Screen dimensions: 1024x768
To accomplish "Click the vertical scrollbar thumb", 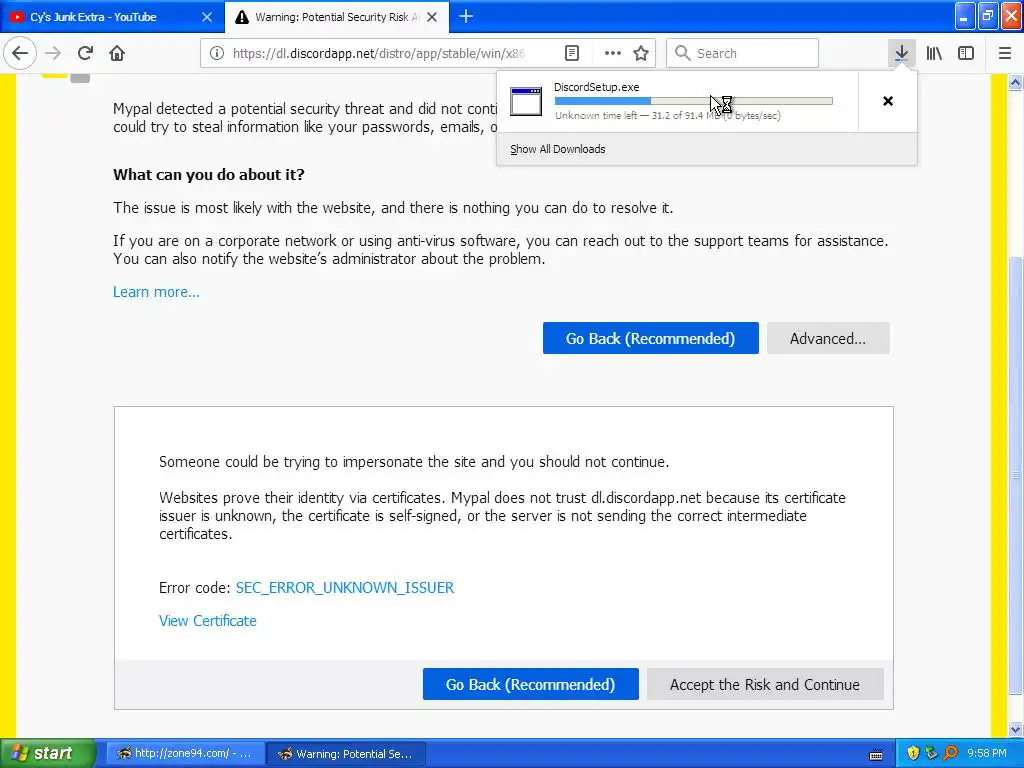I will tap(1015, 477).
